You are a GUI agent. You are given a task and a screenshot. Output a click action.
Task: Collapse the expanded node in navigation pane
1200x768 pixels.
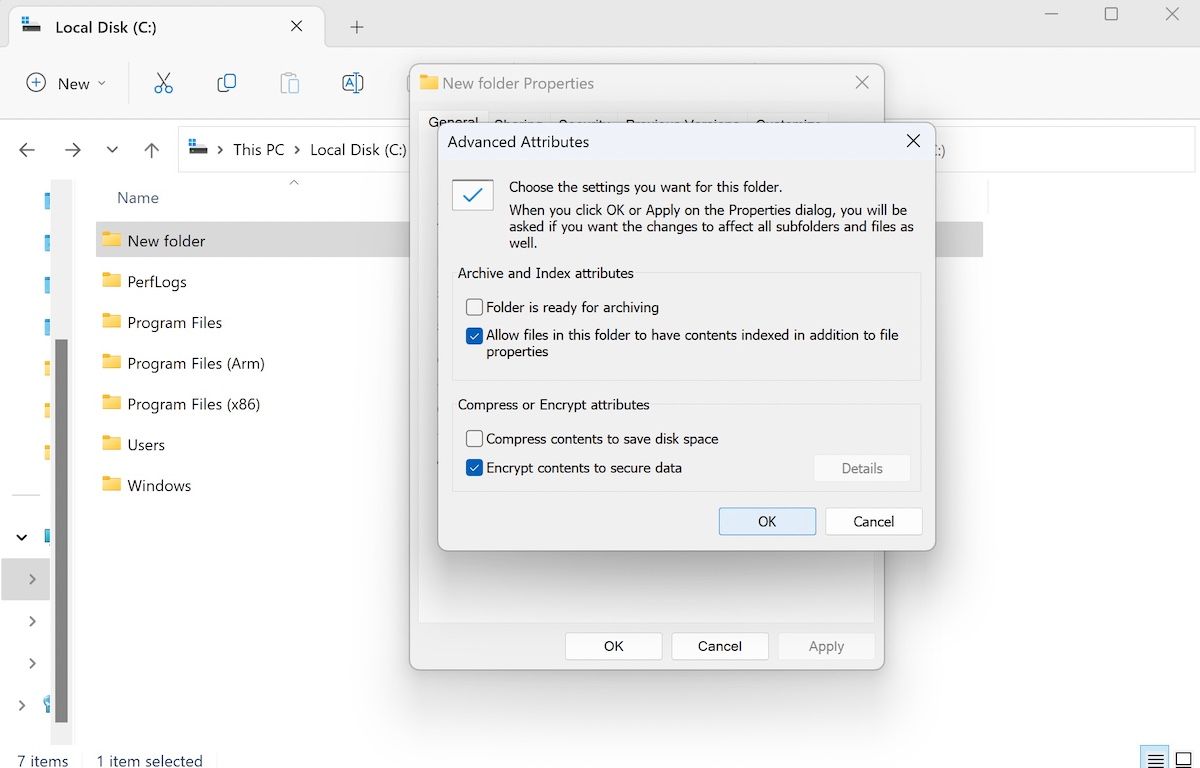coord(21,537)
